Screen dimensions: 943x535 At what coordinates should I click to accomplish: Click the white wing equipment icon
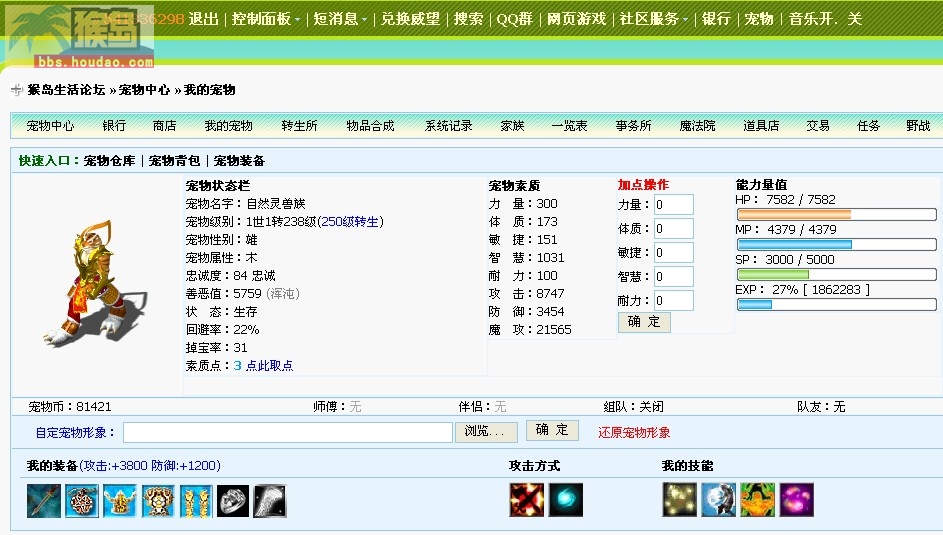(x=270, y=501)
